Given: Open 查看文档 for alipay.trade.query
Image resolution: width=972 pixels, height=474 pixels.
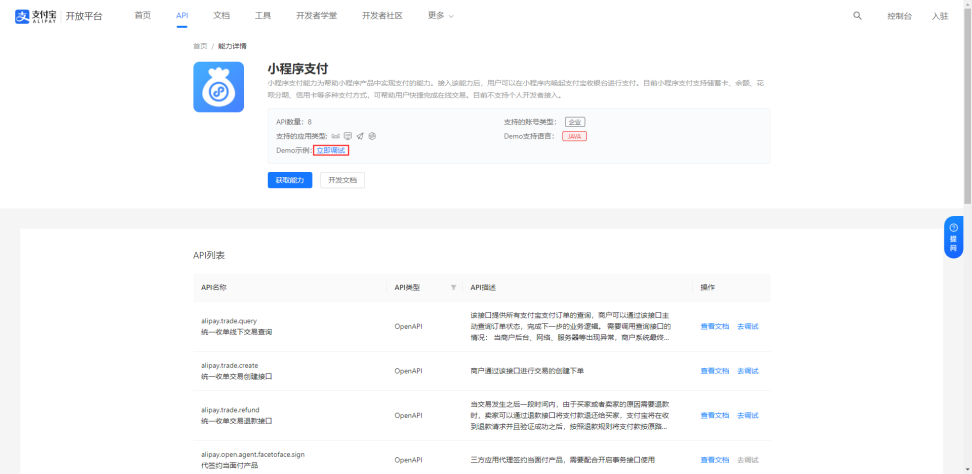Looking at the screenshot, I should (715, 327).
